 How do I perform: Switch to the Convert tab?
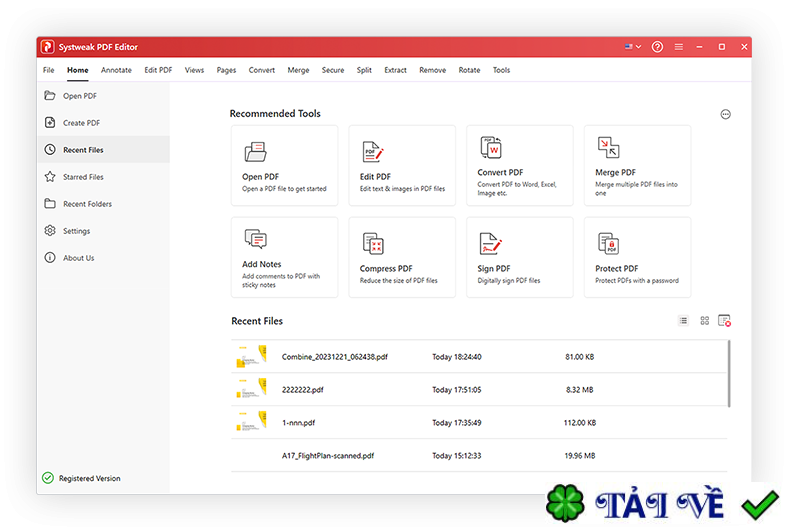point(261,70)
